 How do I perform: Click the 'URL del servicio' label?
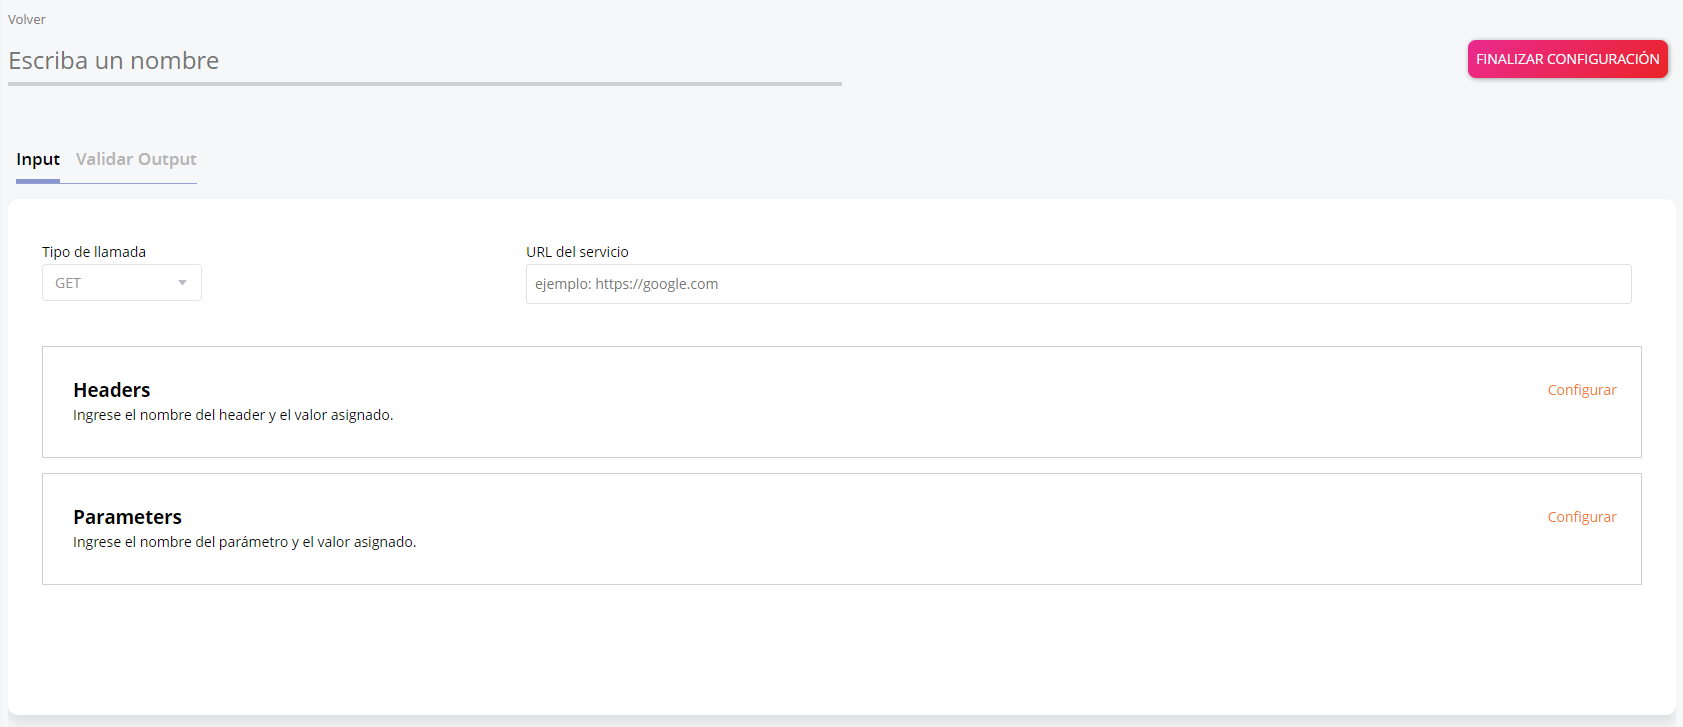click(577, 252)
